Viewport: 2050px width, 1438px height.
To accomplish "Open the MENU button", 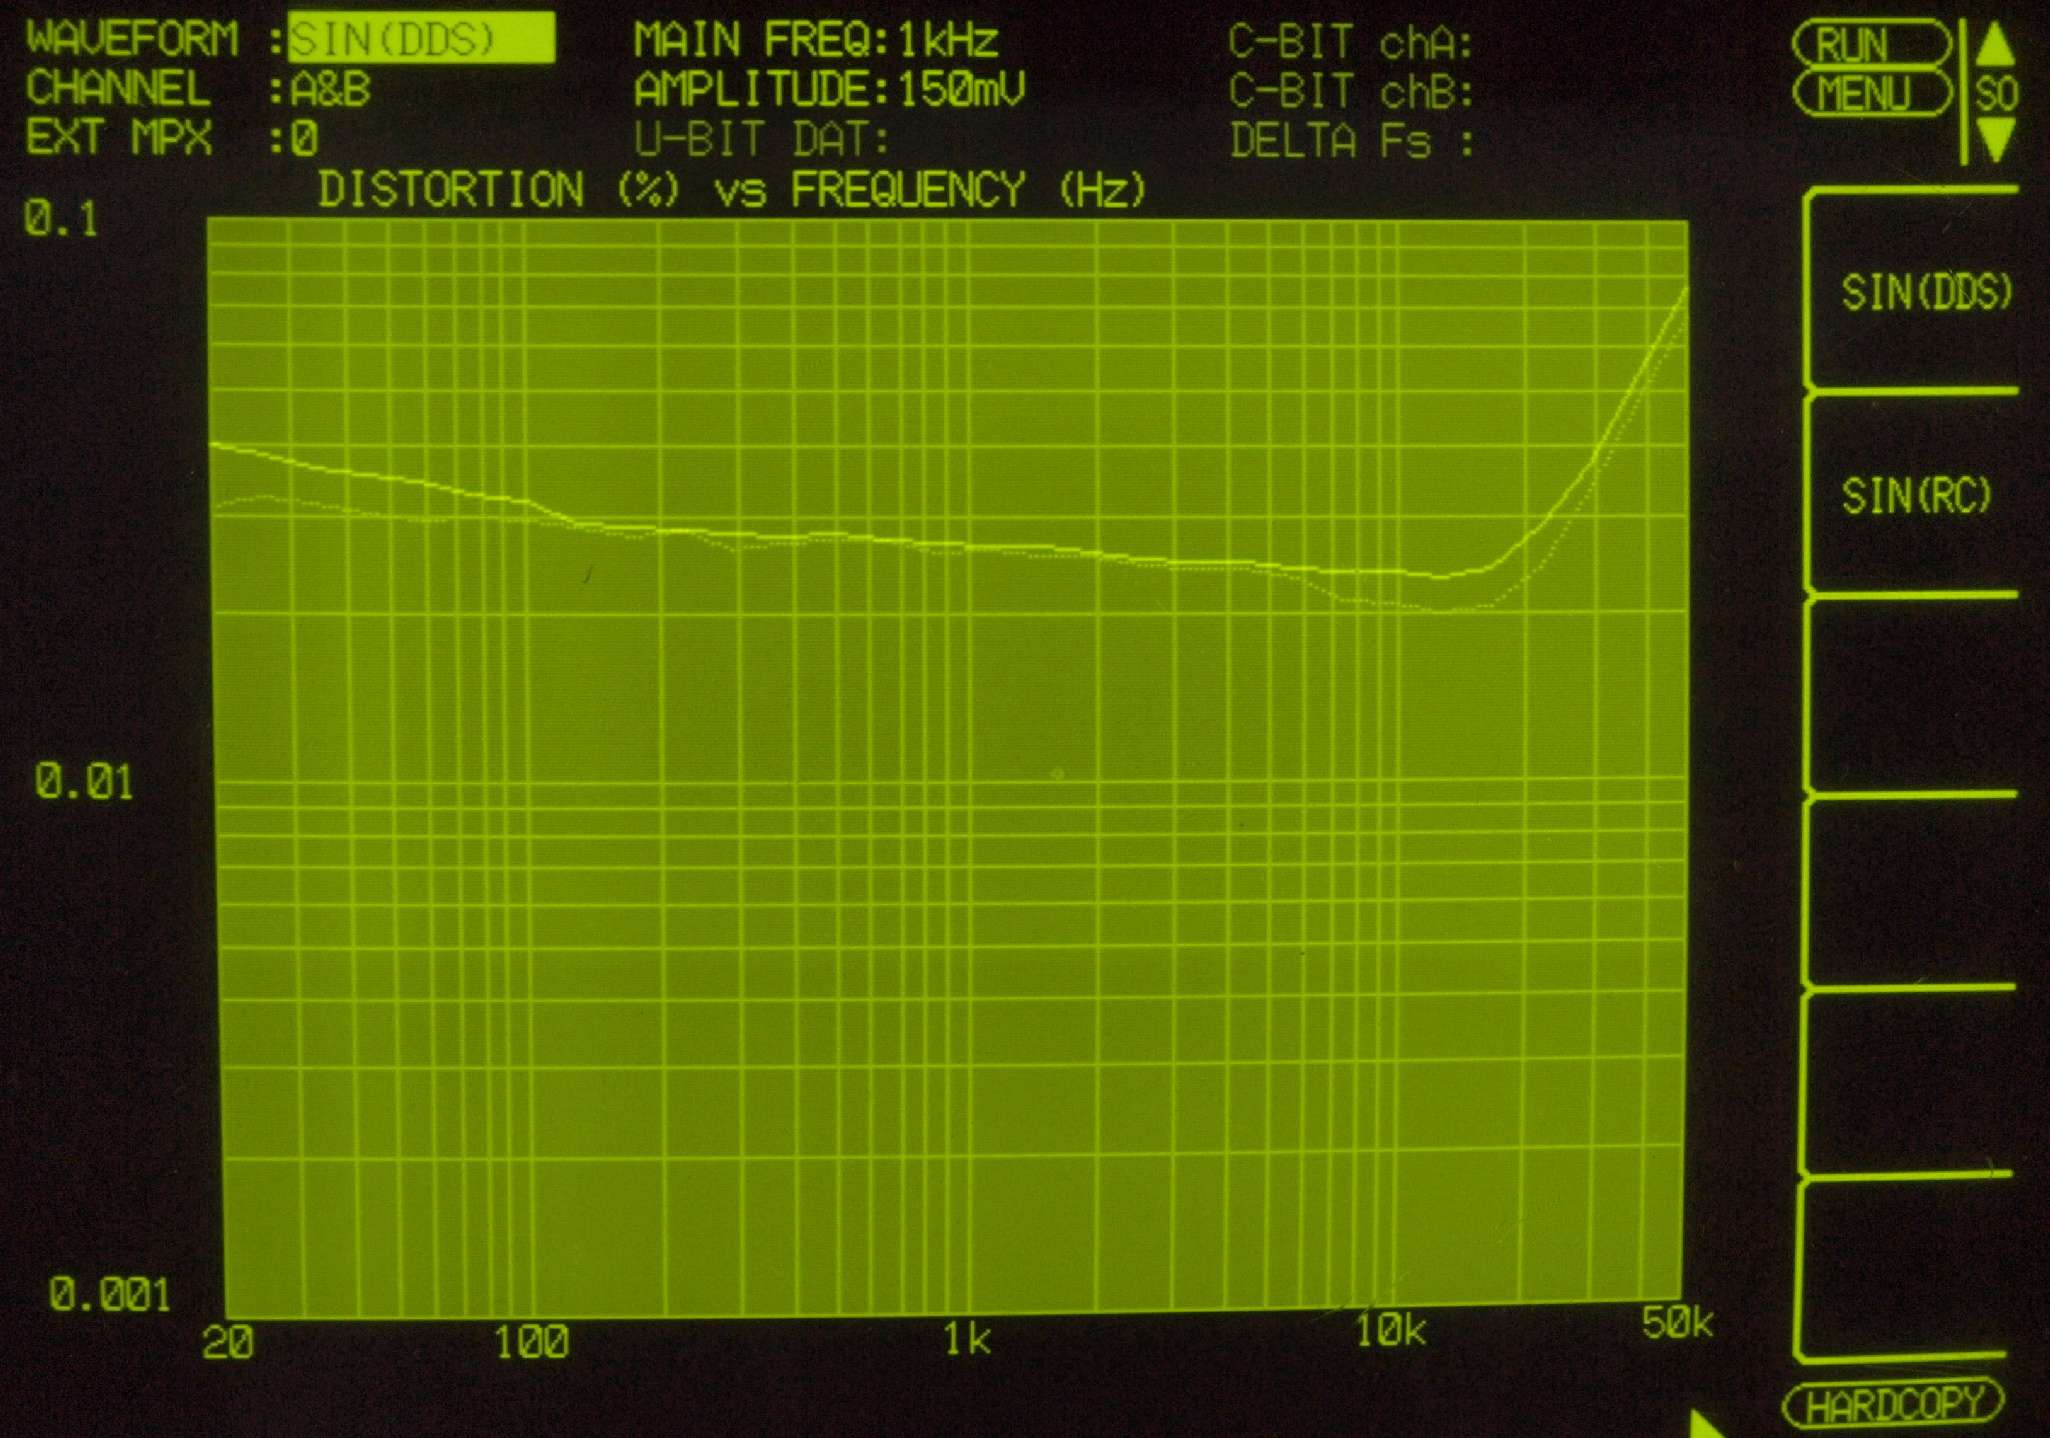I will click(x=1871, y=93).
